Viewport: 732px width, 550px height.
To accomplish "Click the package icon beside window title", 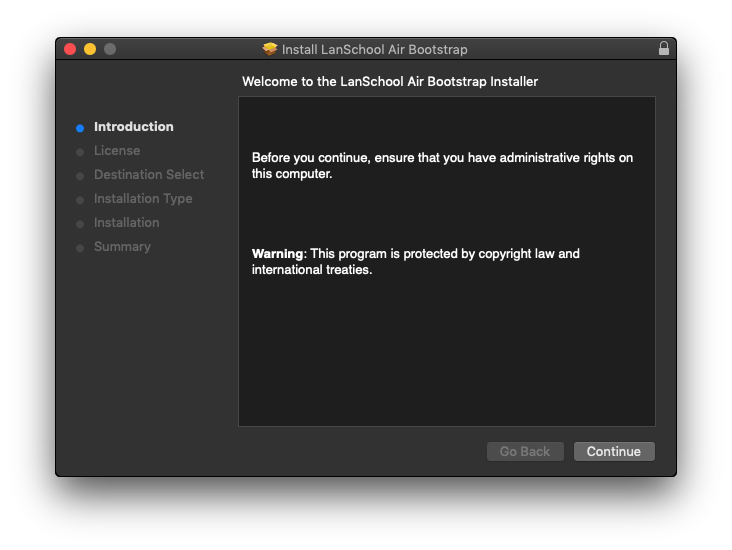I will [270, 49].
